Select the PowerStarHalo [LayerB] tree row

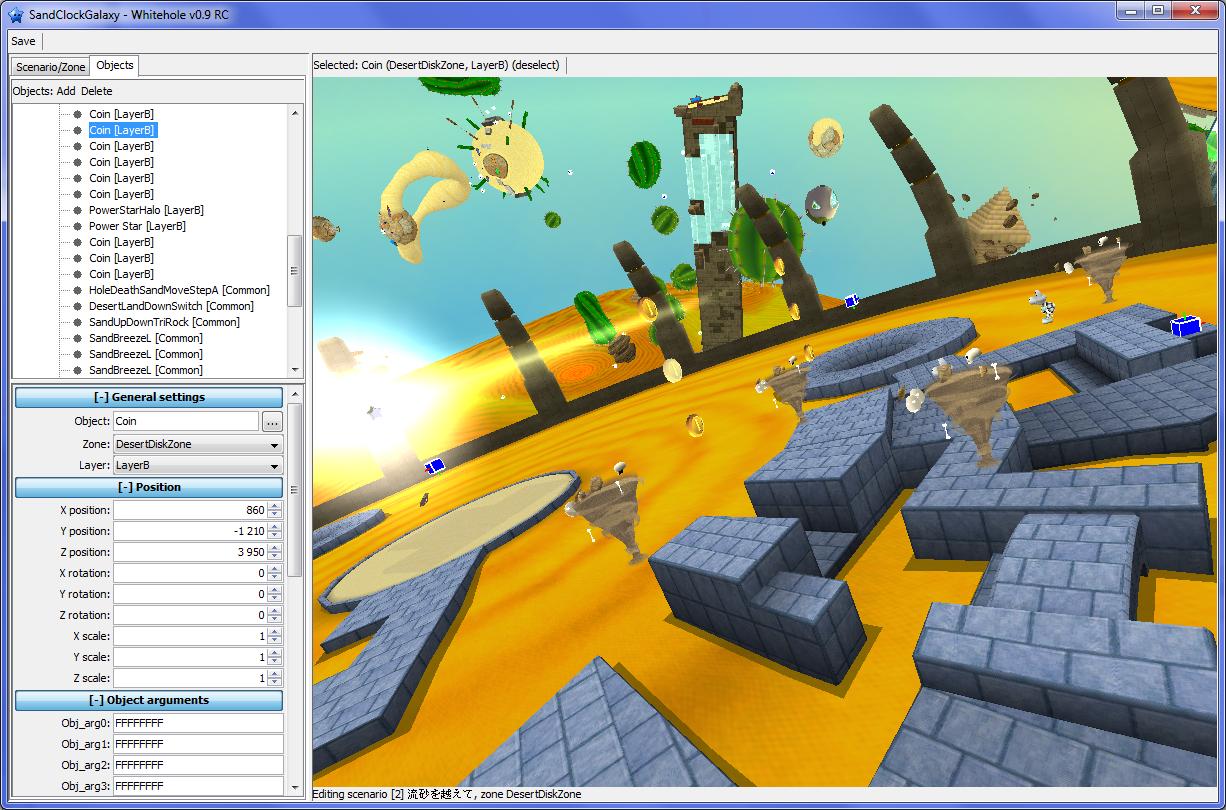click(x=146, y=210)
